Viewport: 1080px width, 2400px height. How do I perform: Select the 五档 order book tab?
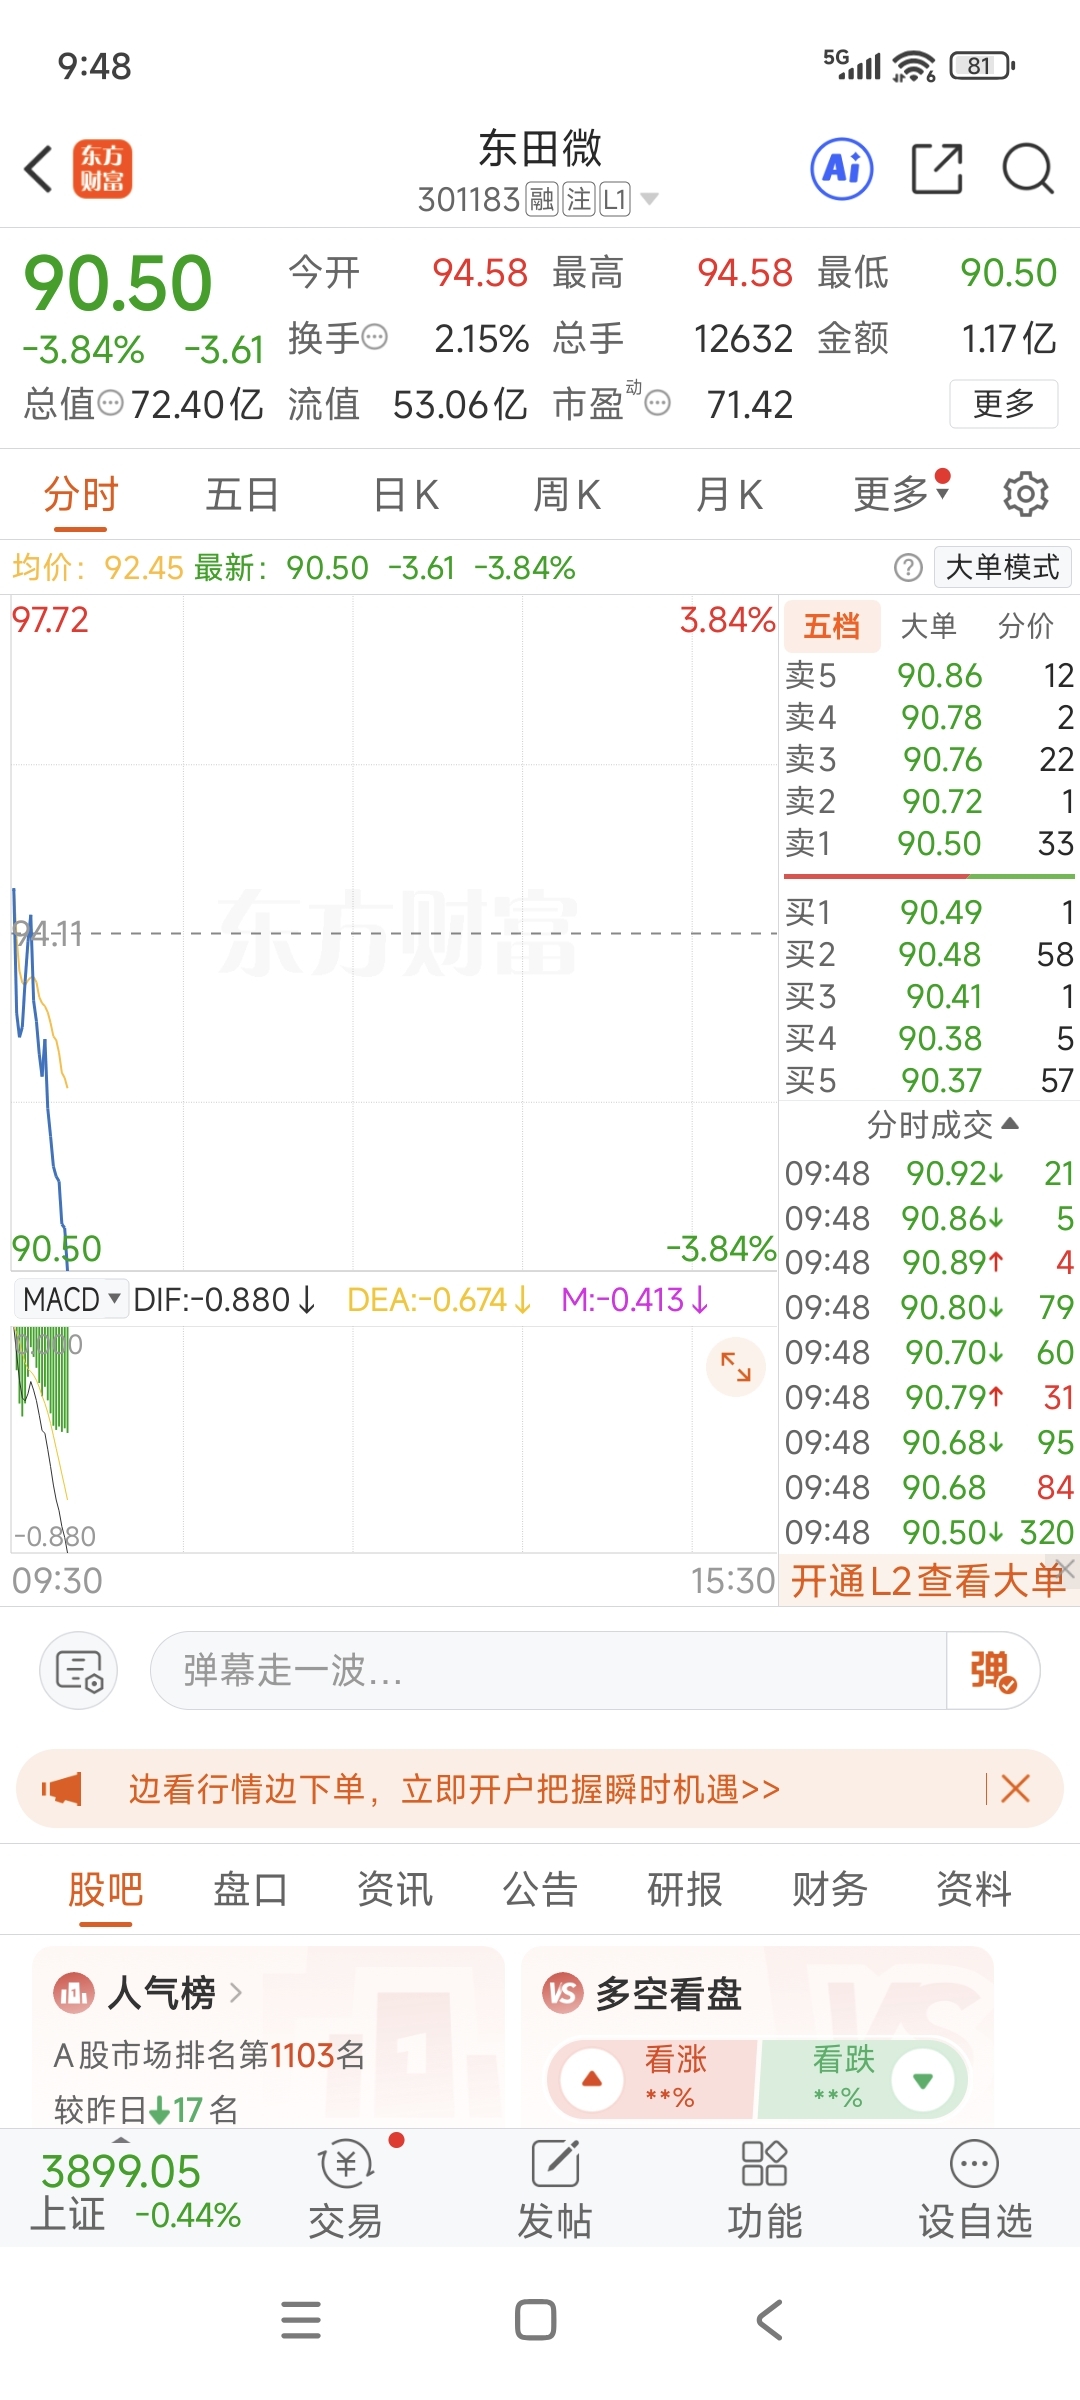click(x=832, y=626)
